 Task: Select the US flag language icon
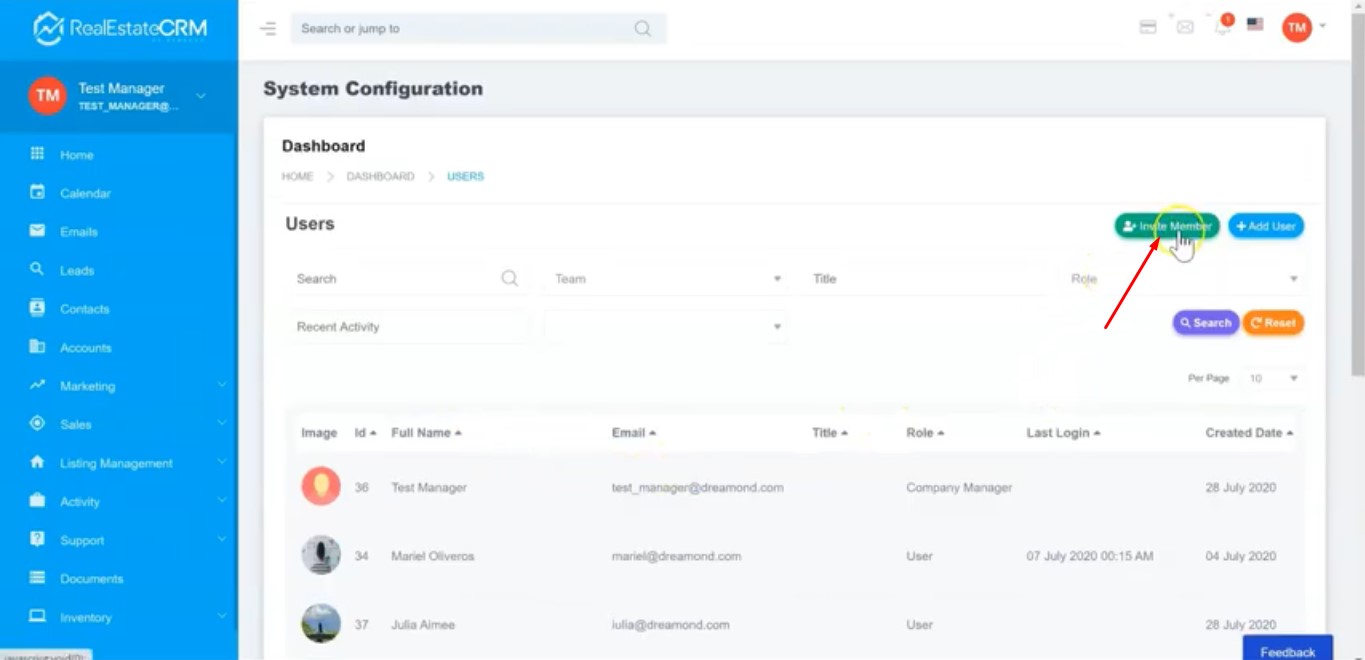[x=1255, y=25]
